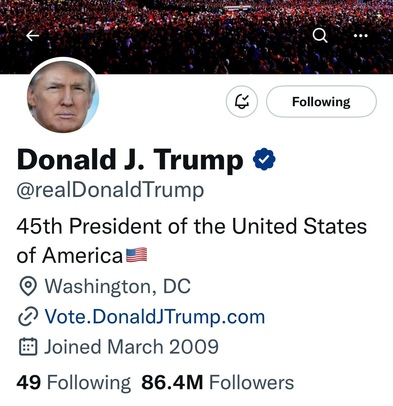
Task: Toggle notifications with the bell icon
Action: 242,102
